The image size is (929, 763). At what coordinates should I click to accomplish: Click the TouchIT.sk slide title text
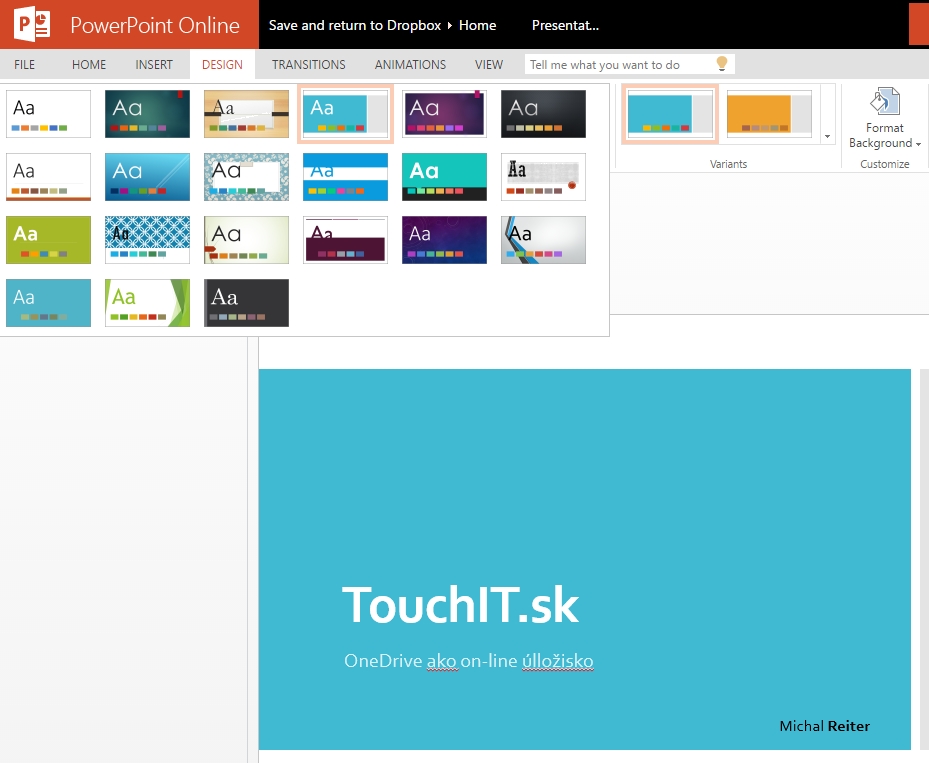[460, 605]
